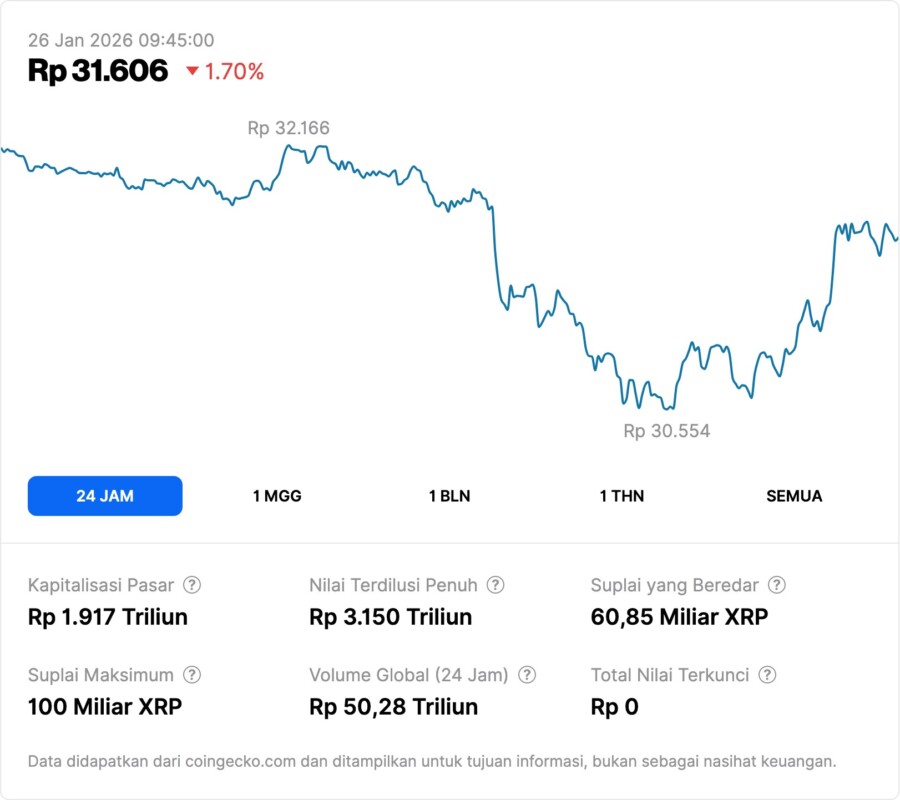Click the red down-triangle price change indicator
The width and height of the screenshot is (900, 800).
click(192, 72)
